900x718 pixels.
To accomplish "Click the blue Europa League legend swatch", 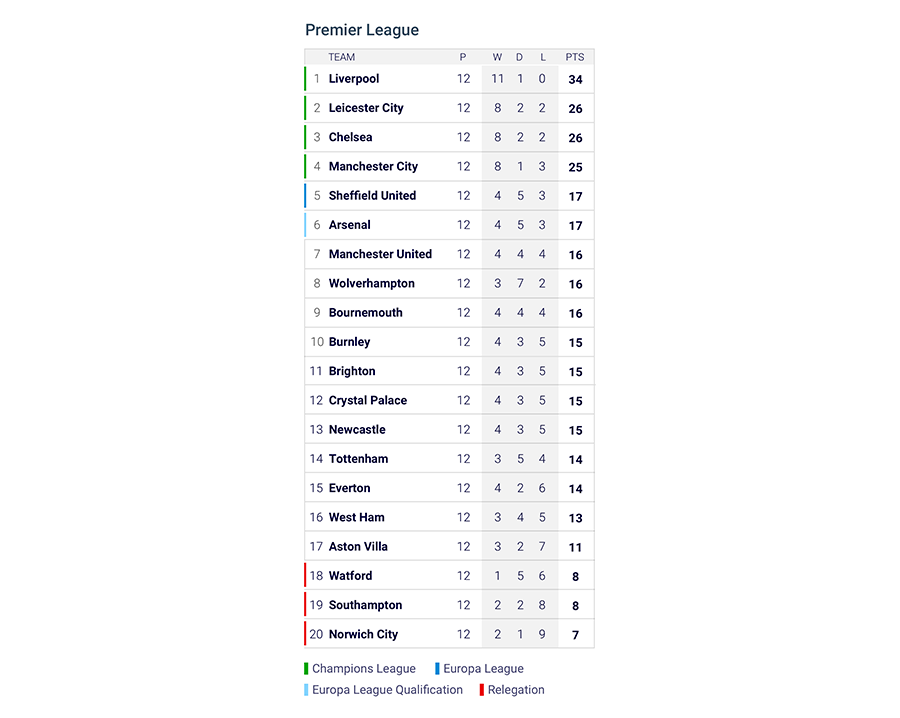I will pyautogui.click(x=438, y=669).
